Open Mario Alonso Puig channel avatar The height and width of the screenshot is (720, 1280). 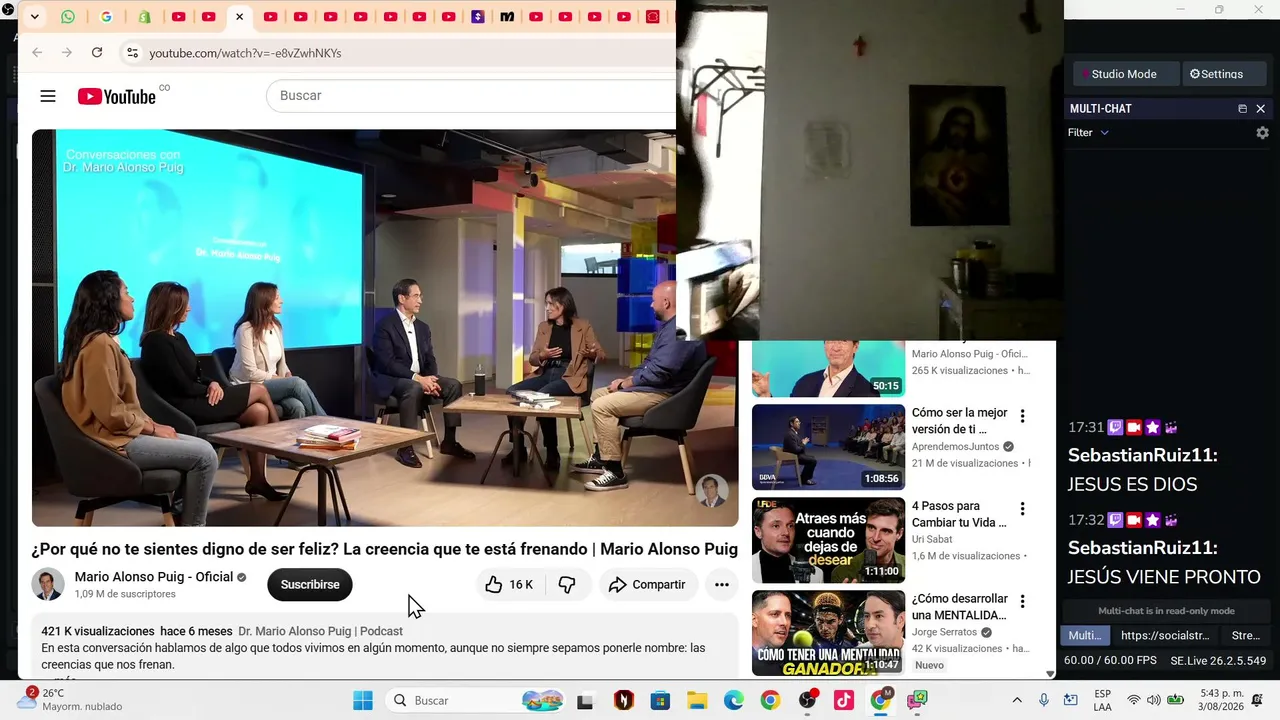point(48,585)
